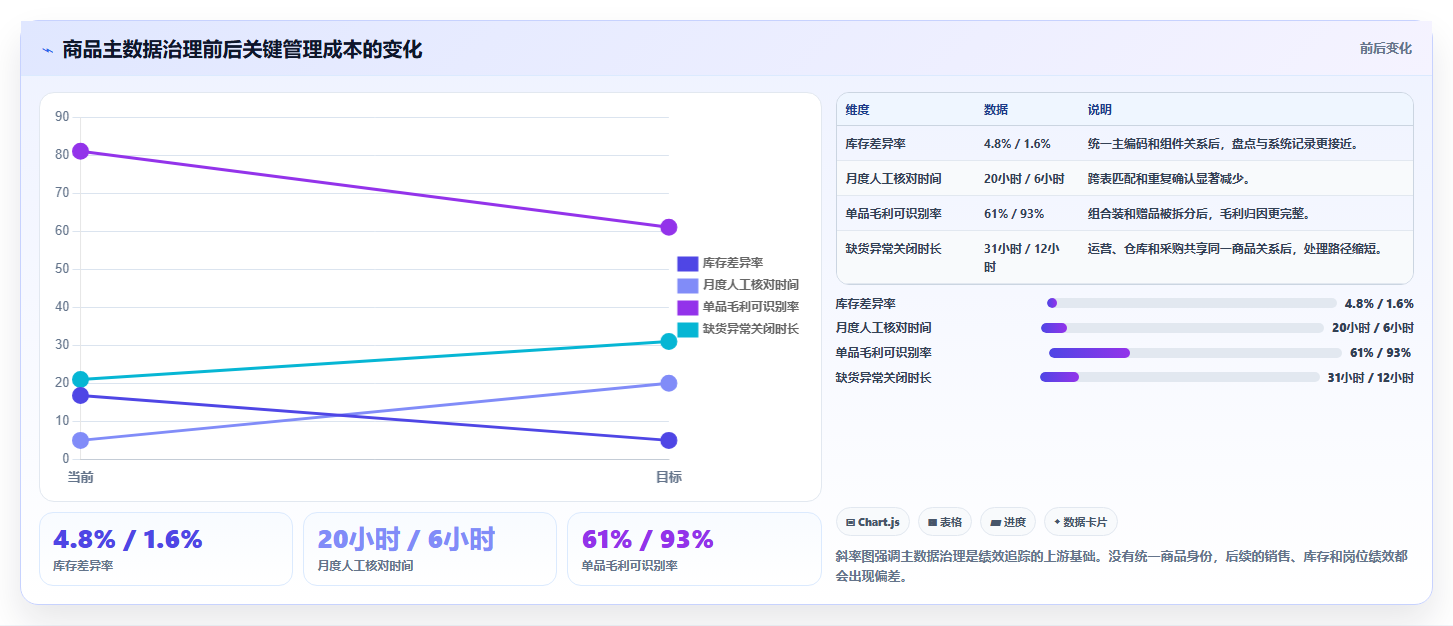
Task: Click the 缺货异常关闭时长 legend label in chart
Action: 751,329
